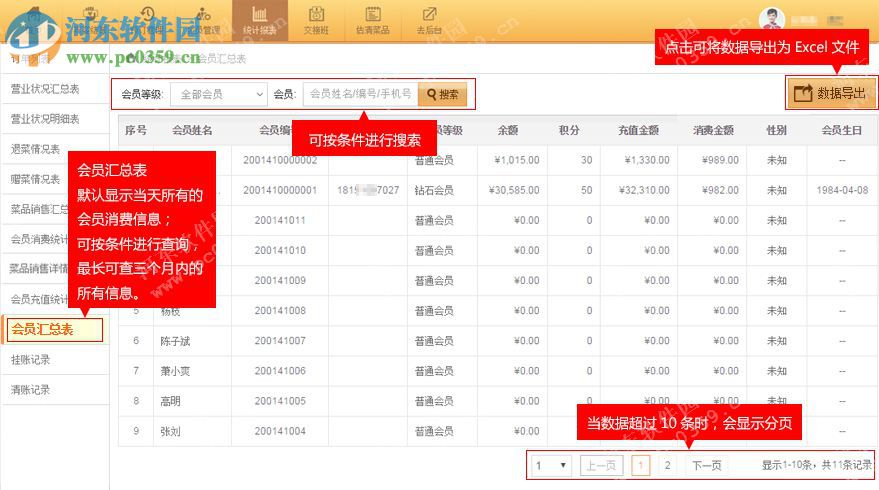Open the 交接班 shift handover icon

[x=316, y=20]
